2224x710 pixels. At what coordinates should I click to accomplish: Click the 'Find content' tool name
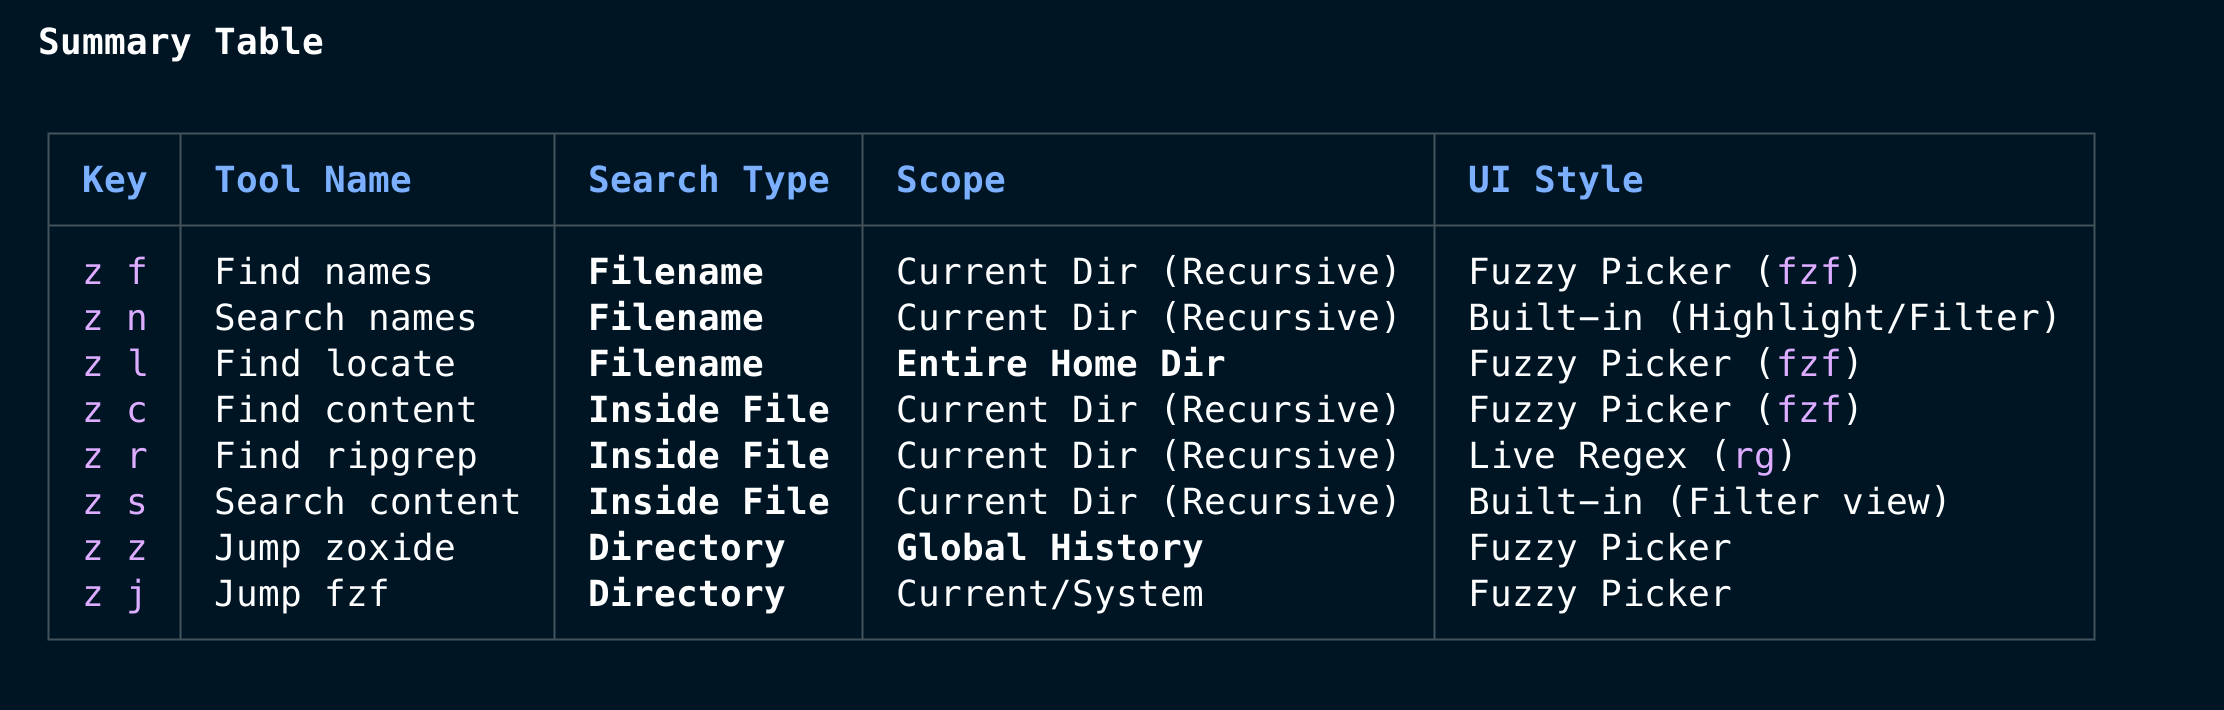tap(345, 410)
